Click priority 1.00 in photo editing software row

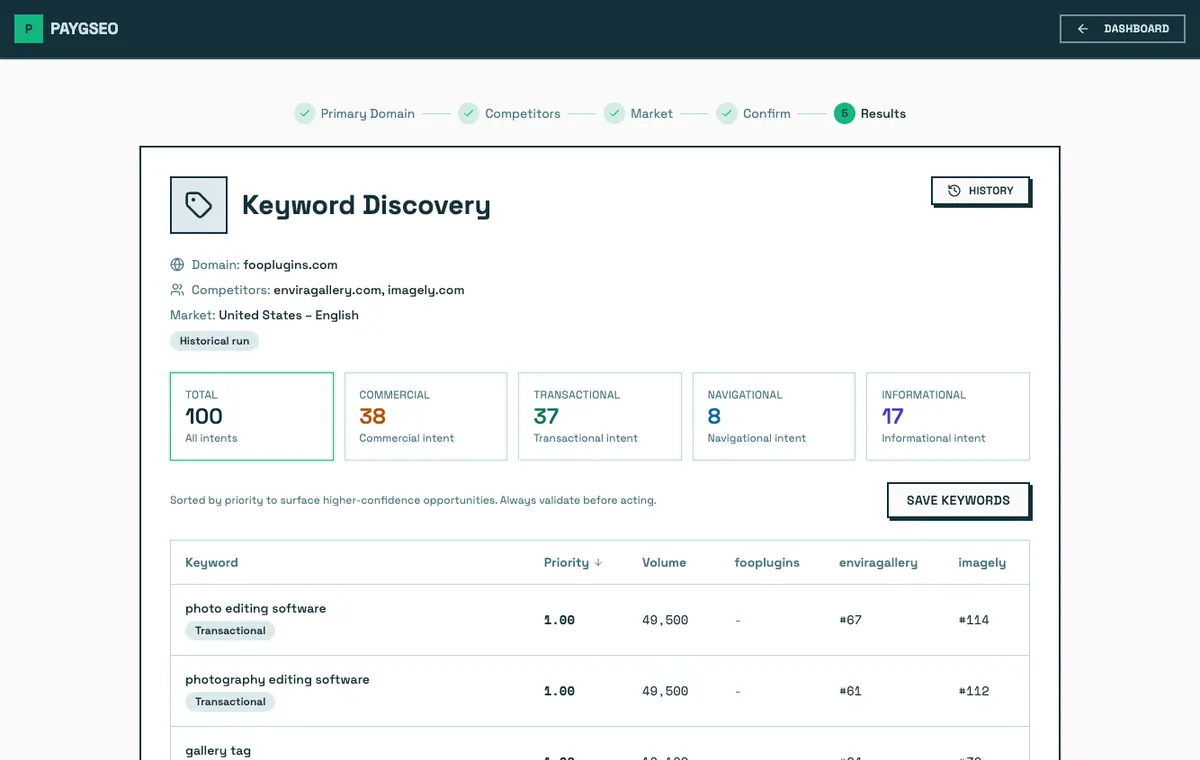pyautogui.click(x=559, y=620)
